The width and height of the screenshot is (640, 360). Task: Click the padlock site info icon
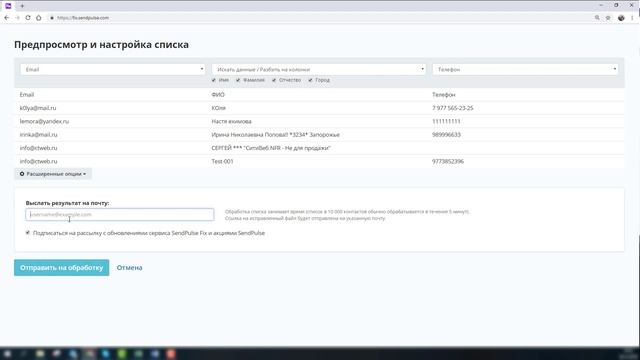52,18
